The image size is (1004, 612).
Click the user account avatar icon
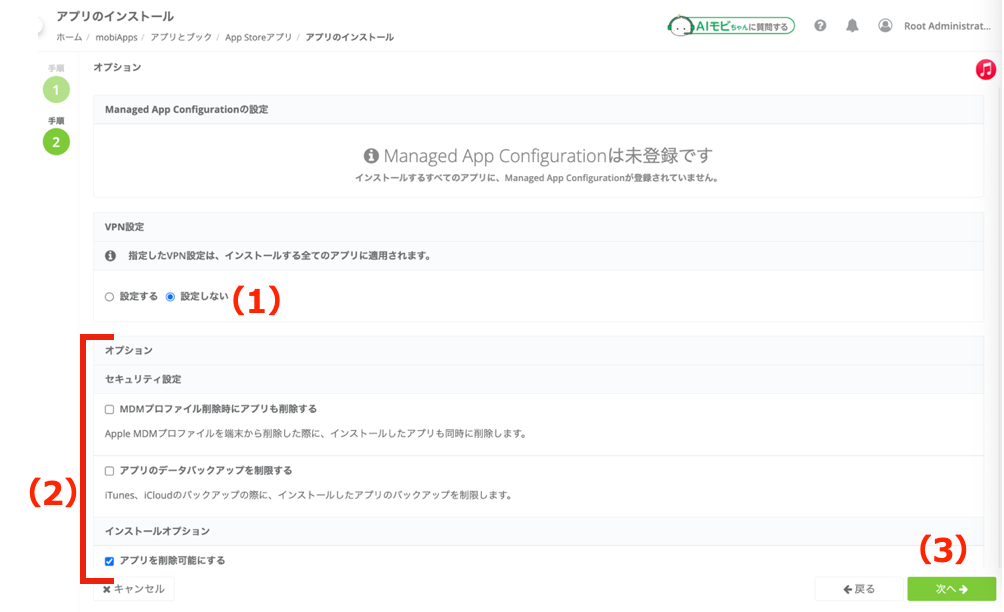click(885, 26)
